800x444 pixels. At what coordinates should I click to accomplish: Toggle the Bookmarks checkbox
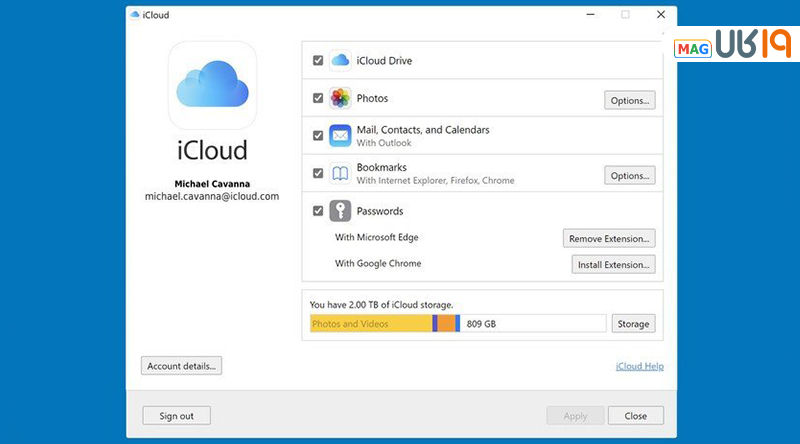pyautogui.click(x=318, y=173)
